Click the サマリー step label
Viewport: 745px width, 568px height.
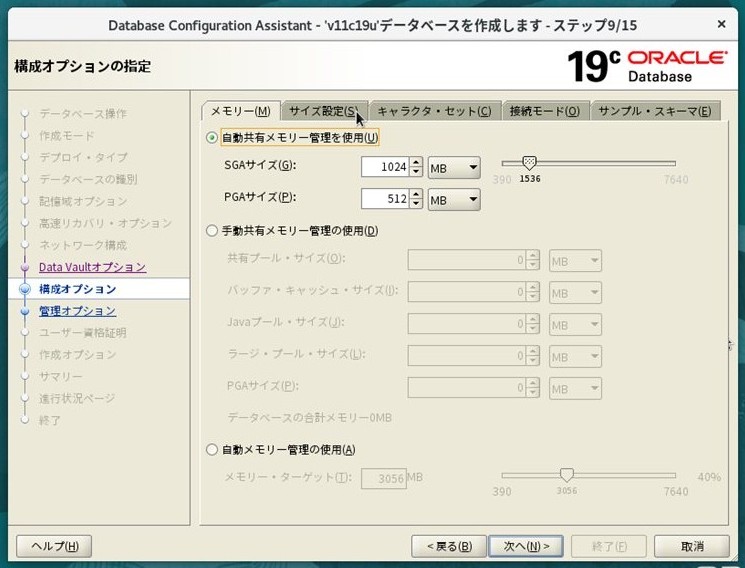tap(61, 376)
